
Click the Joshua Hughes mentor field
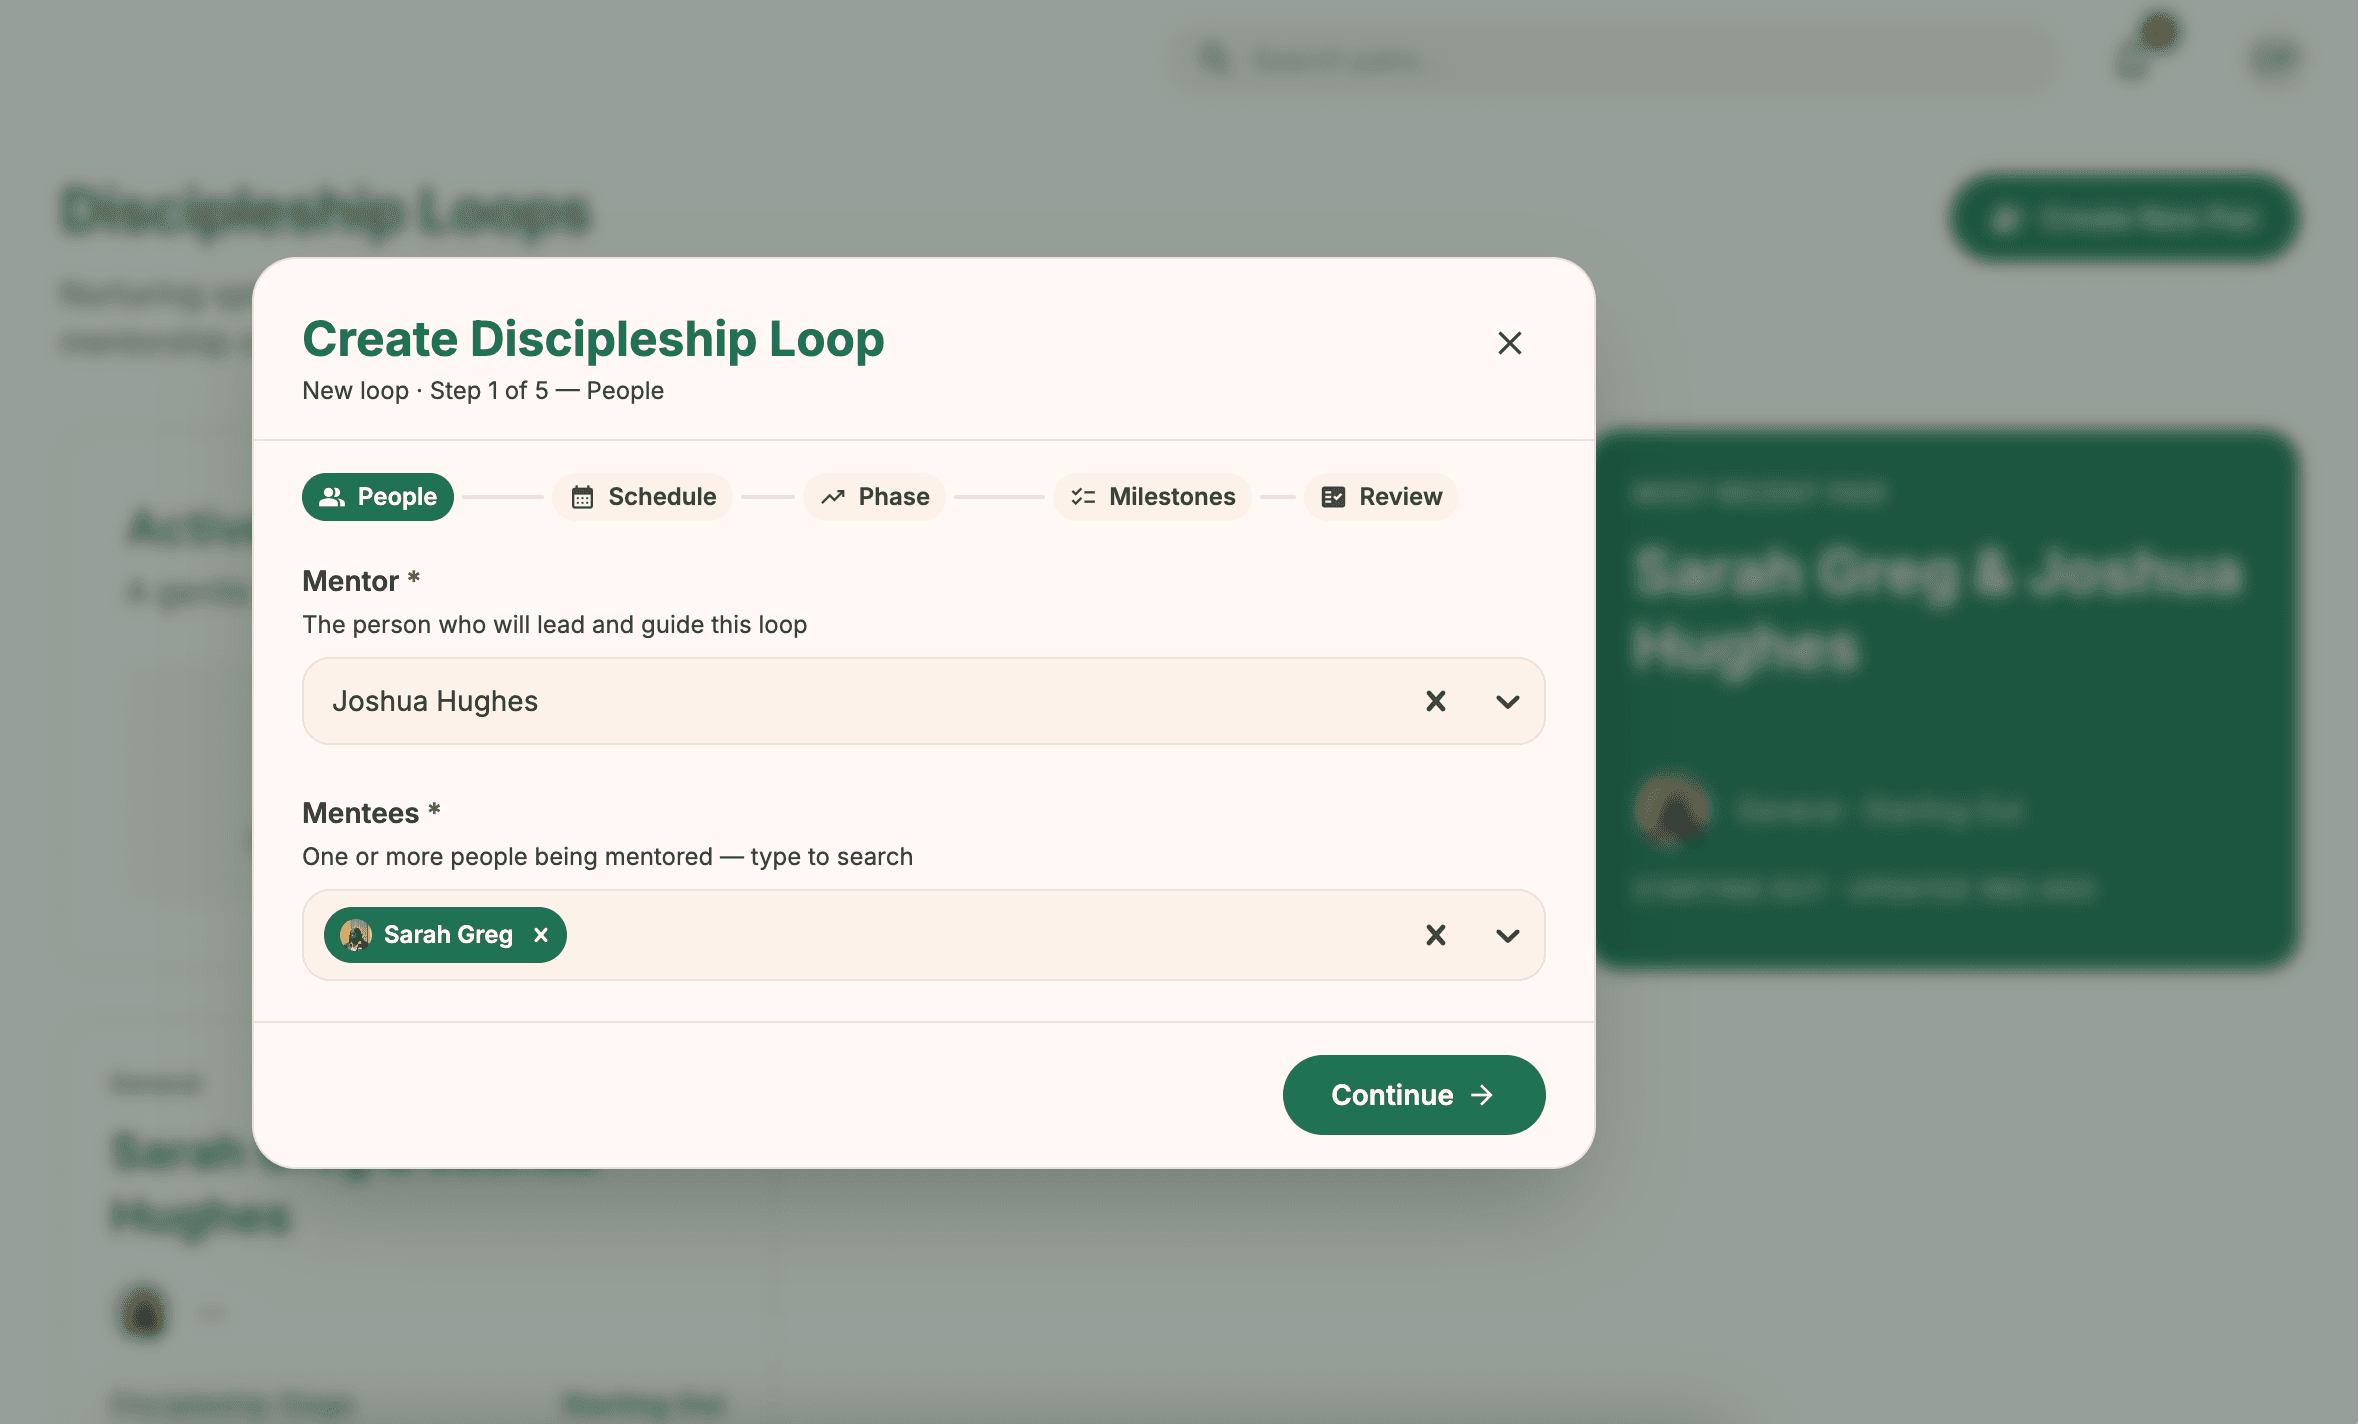click(x=923, y=701)
